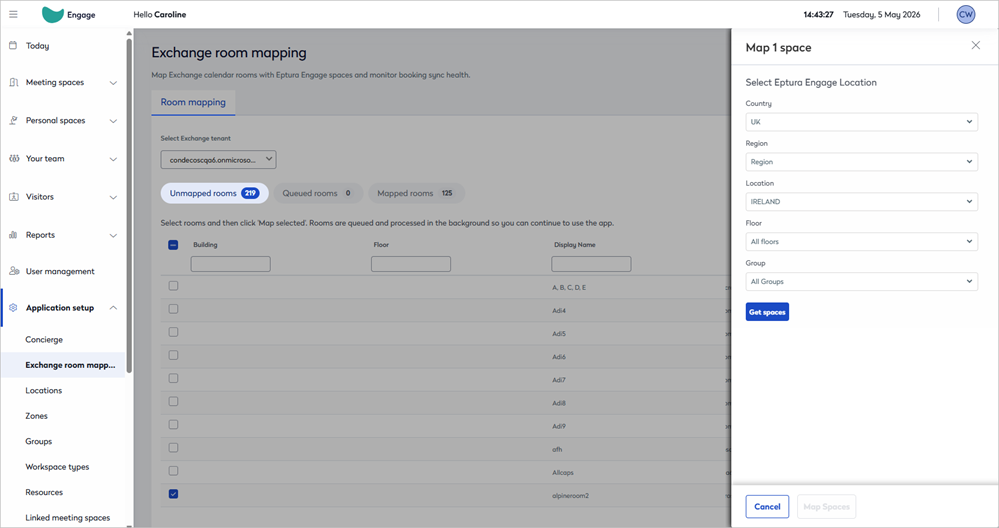Click the Engage logo
The image size is (999, 528).
(69, 14)
